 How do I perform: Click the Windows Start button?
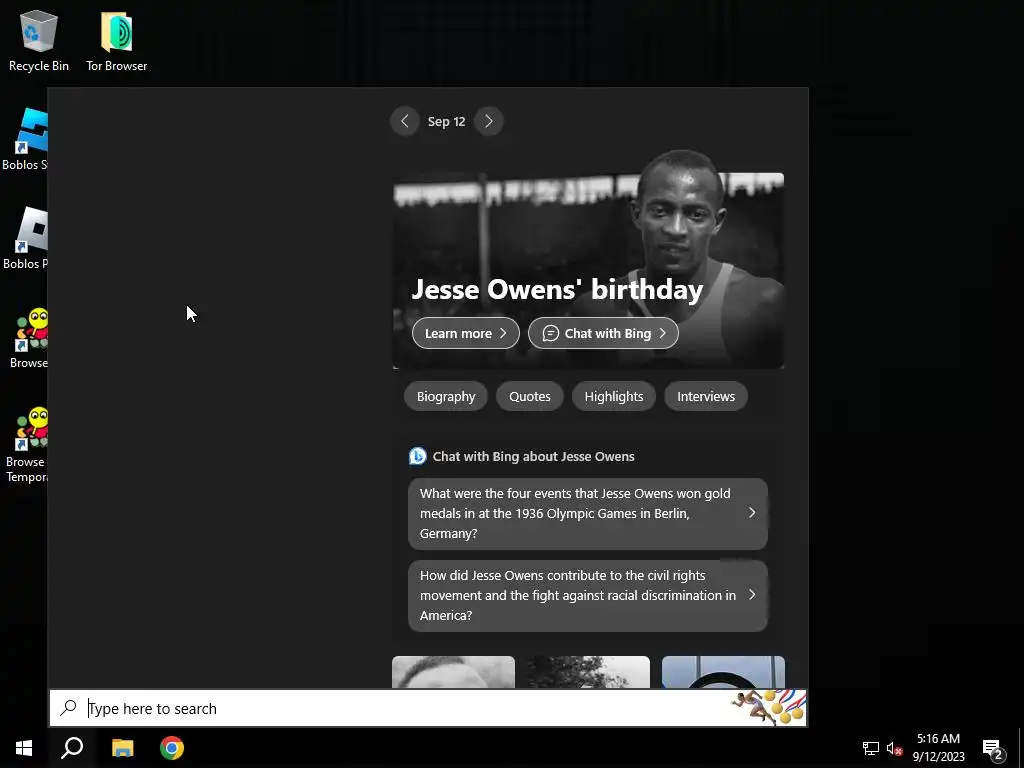pyautogui.click(x=24, y=748)
